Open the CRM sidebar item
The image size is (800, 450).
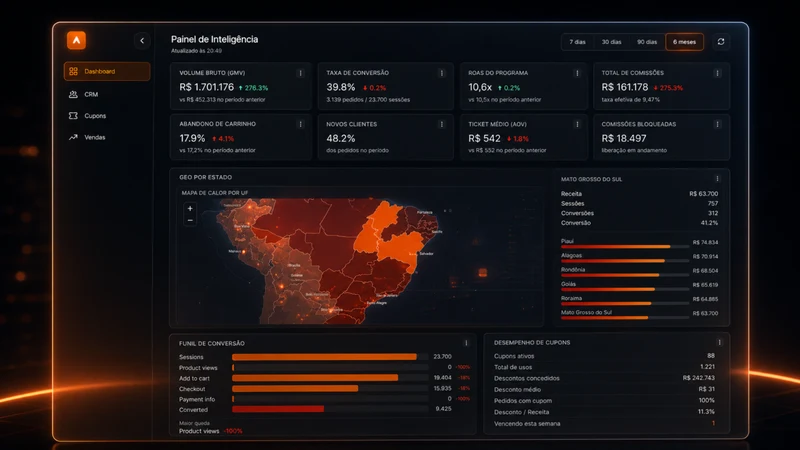tap(107, 94)
